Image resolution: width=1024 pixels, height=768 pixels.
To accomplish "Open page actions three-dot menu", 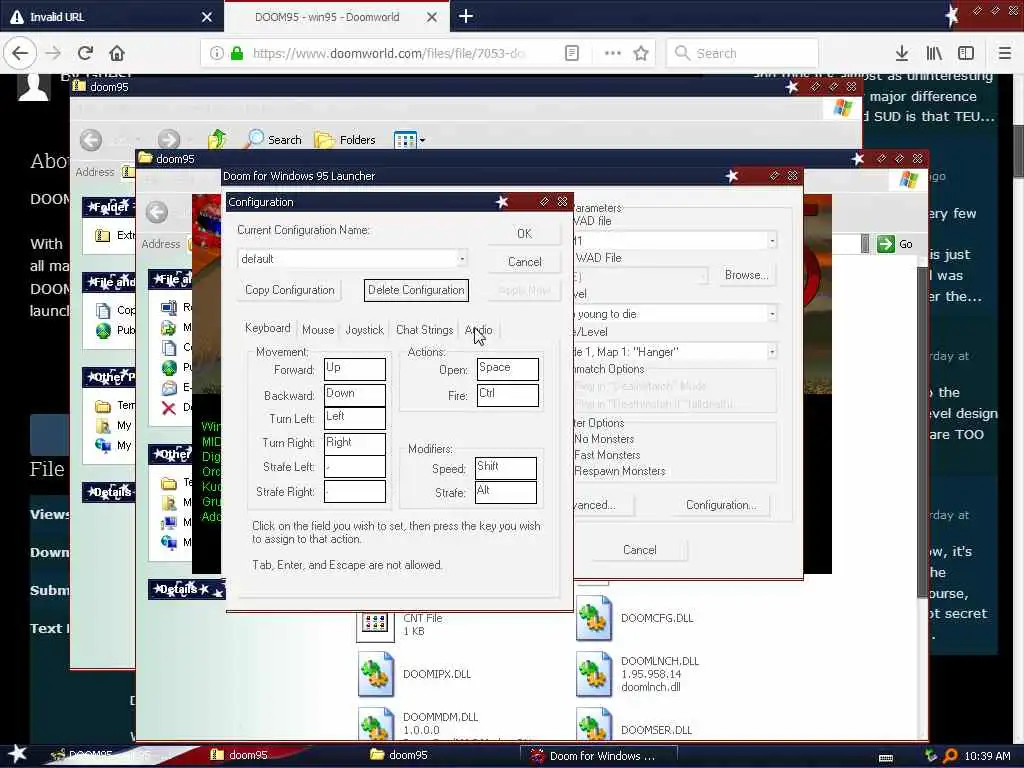I will click(613, 53).
